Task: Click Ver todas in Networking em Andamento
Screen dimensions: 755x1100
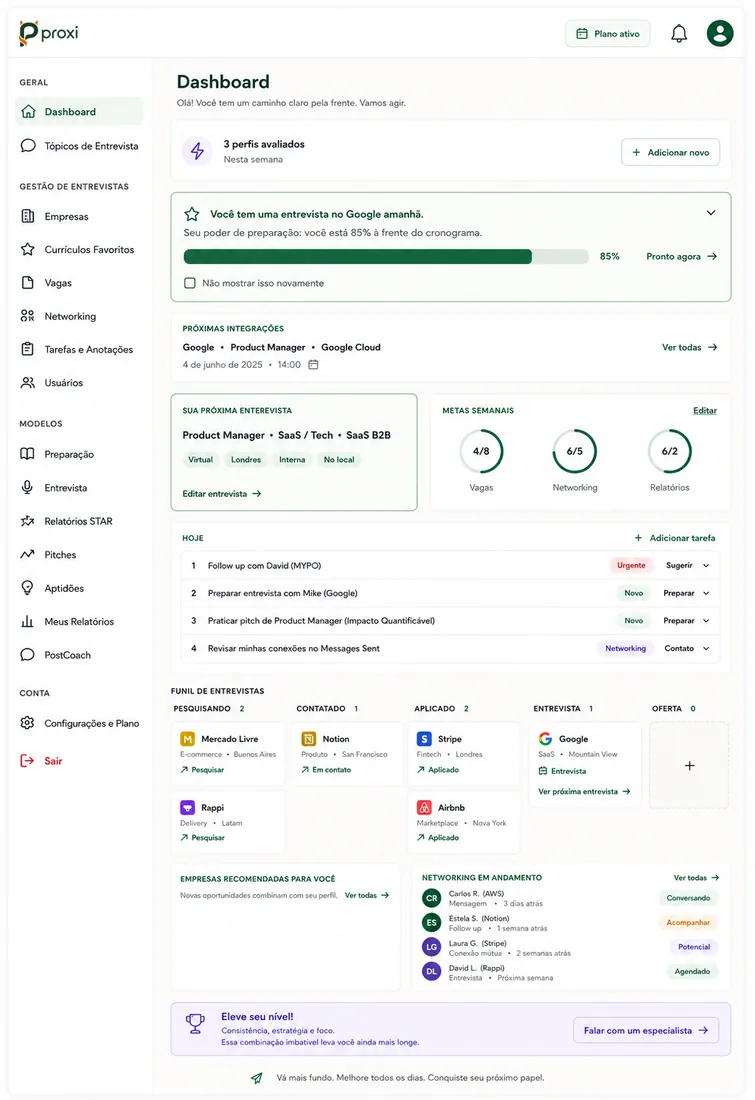Action: (696, 878)
